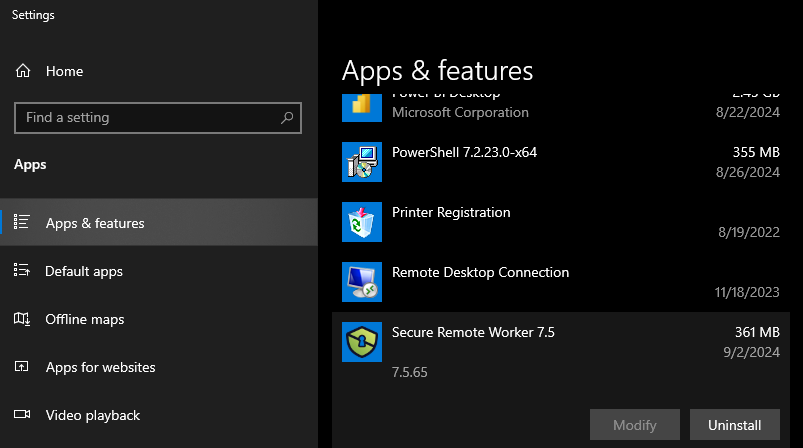Click Microsoft Corporation publisher text
Screen dimensions: 803x448
click(x=460, y=112)
